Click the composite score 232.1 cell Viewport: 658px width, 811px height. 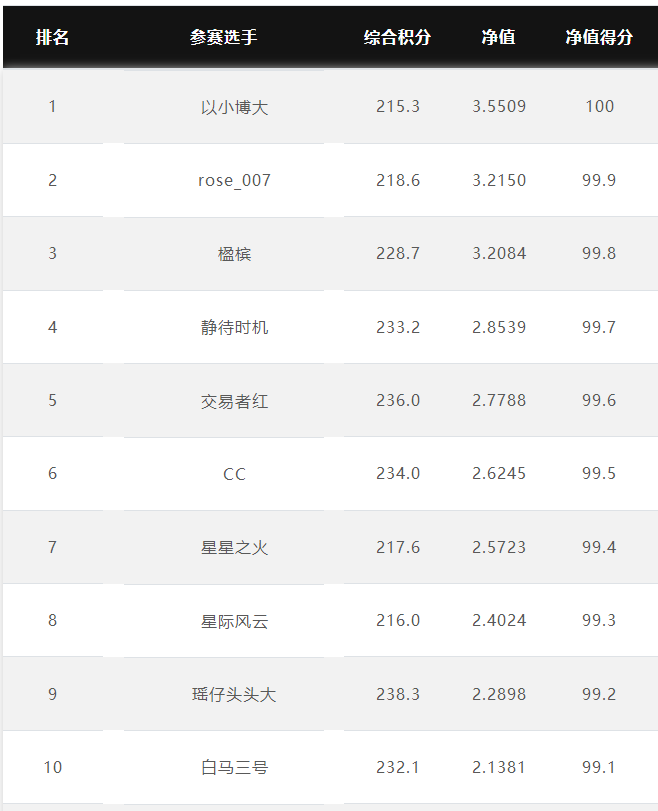coord(398,768)
